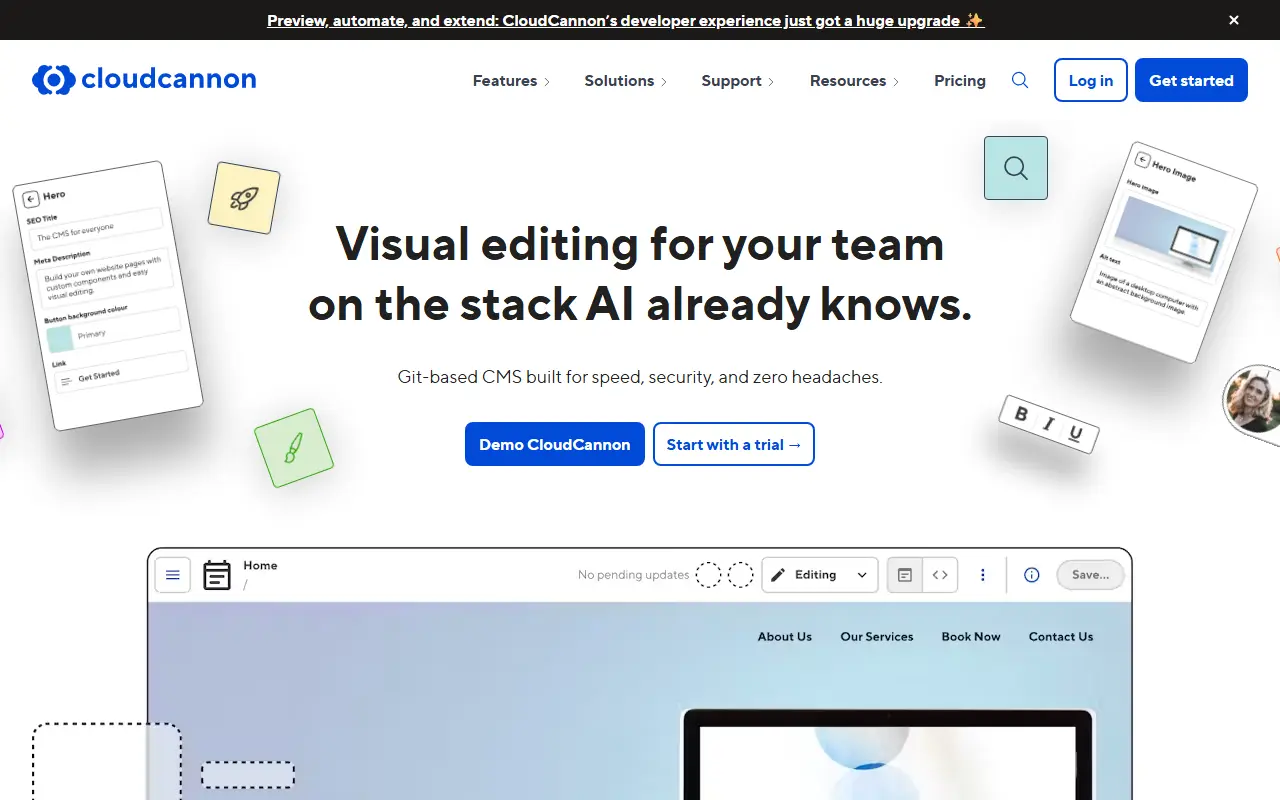Click the Log in button
Viewport: 1280px width, 800px height.
(1091, 80)
